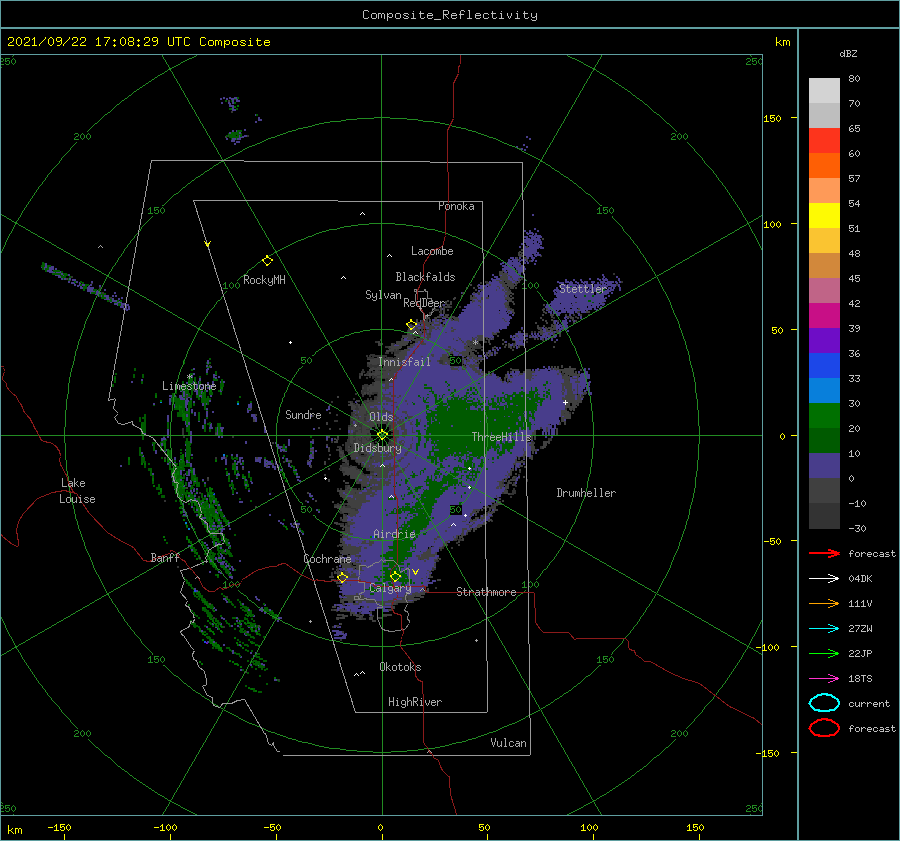Click the Calgary city label
The image size is (900, 841).
pyautogui.click(x=390, y=588)
